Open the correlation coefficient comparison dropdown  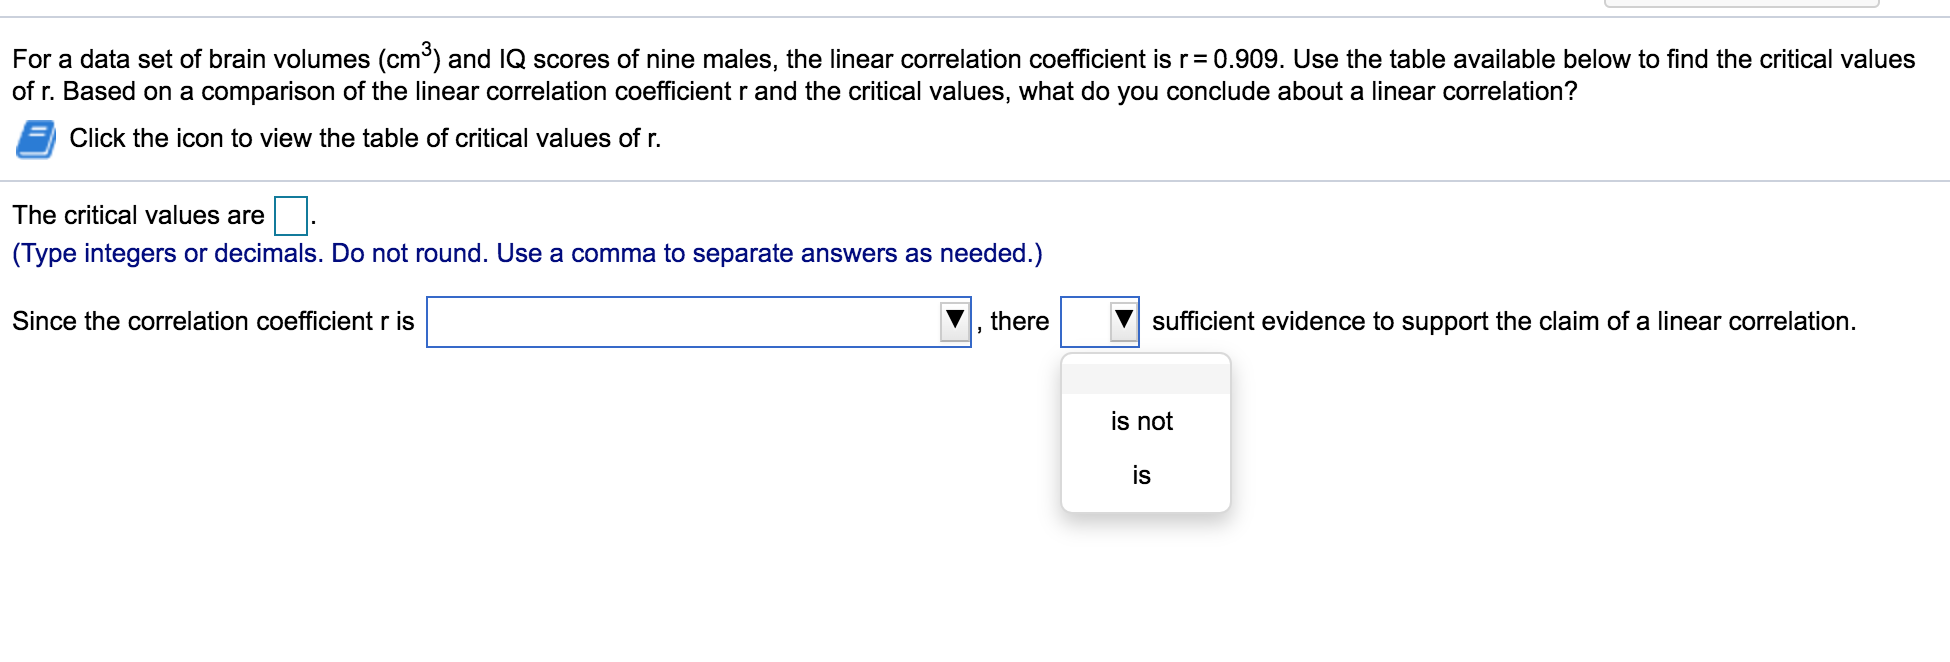coord(956,321)
